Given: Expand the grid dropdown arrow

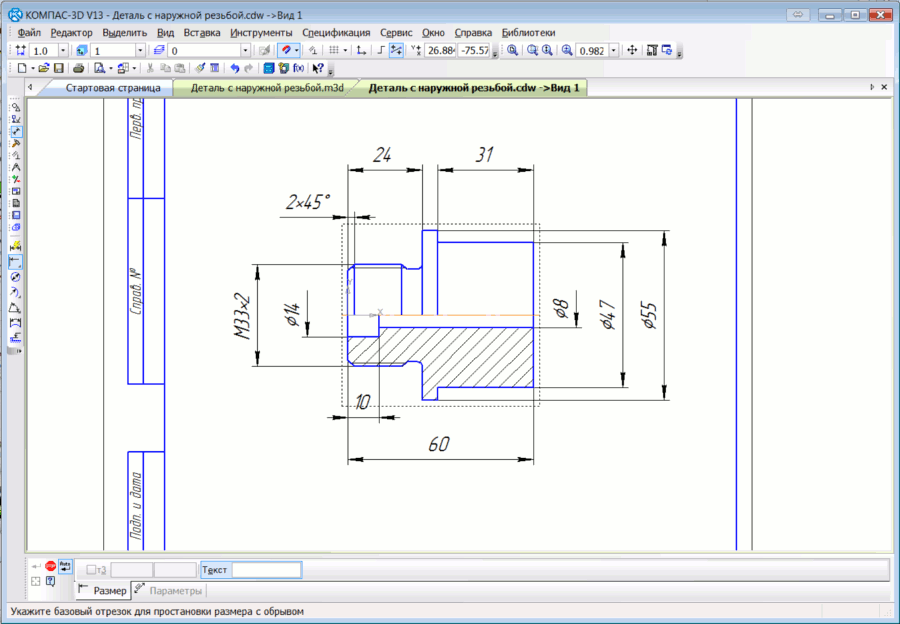Looking at the screenshot, I should (x=345, y=51).
